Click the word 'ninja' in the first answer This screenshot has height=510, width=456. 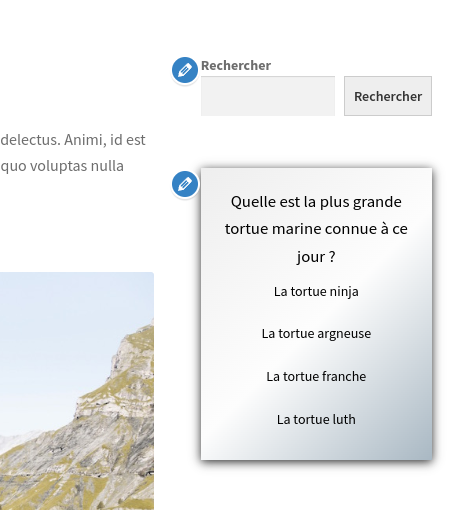(x=344, y=292)
